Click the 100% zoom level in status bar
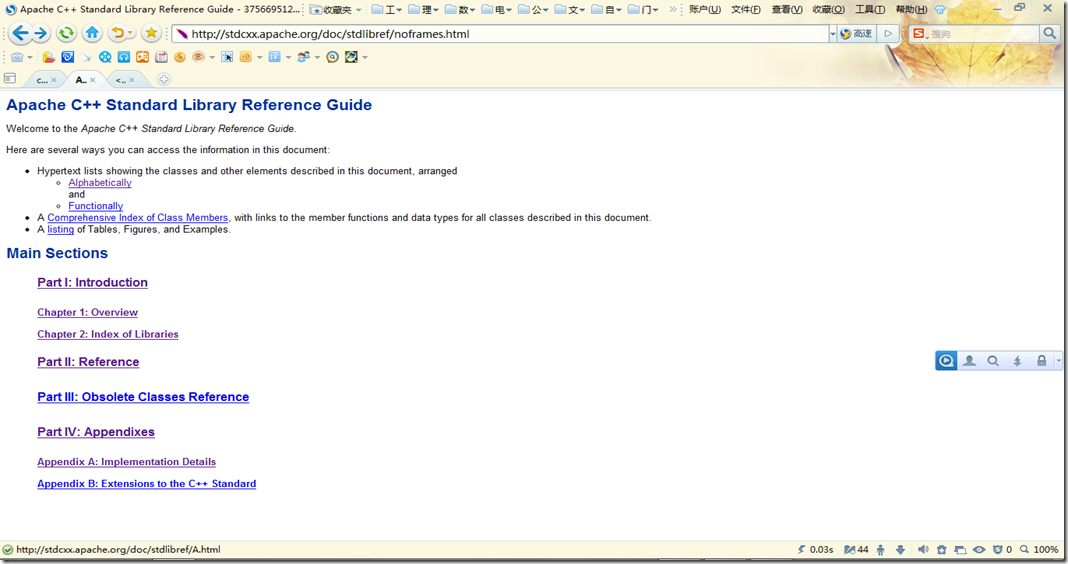Viewport: 1068px width, 564px height. click(1045, 550)
